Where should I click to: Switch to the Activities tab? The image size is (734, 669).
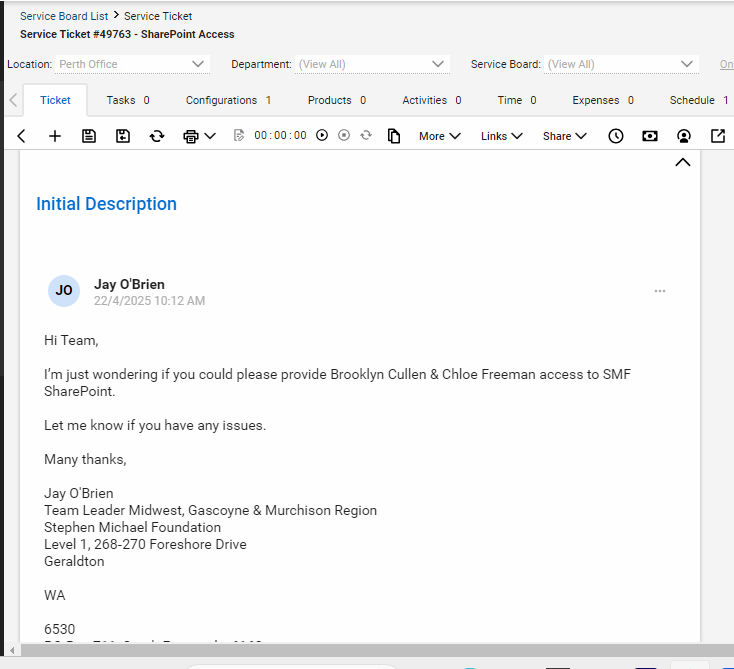(432, 100)
